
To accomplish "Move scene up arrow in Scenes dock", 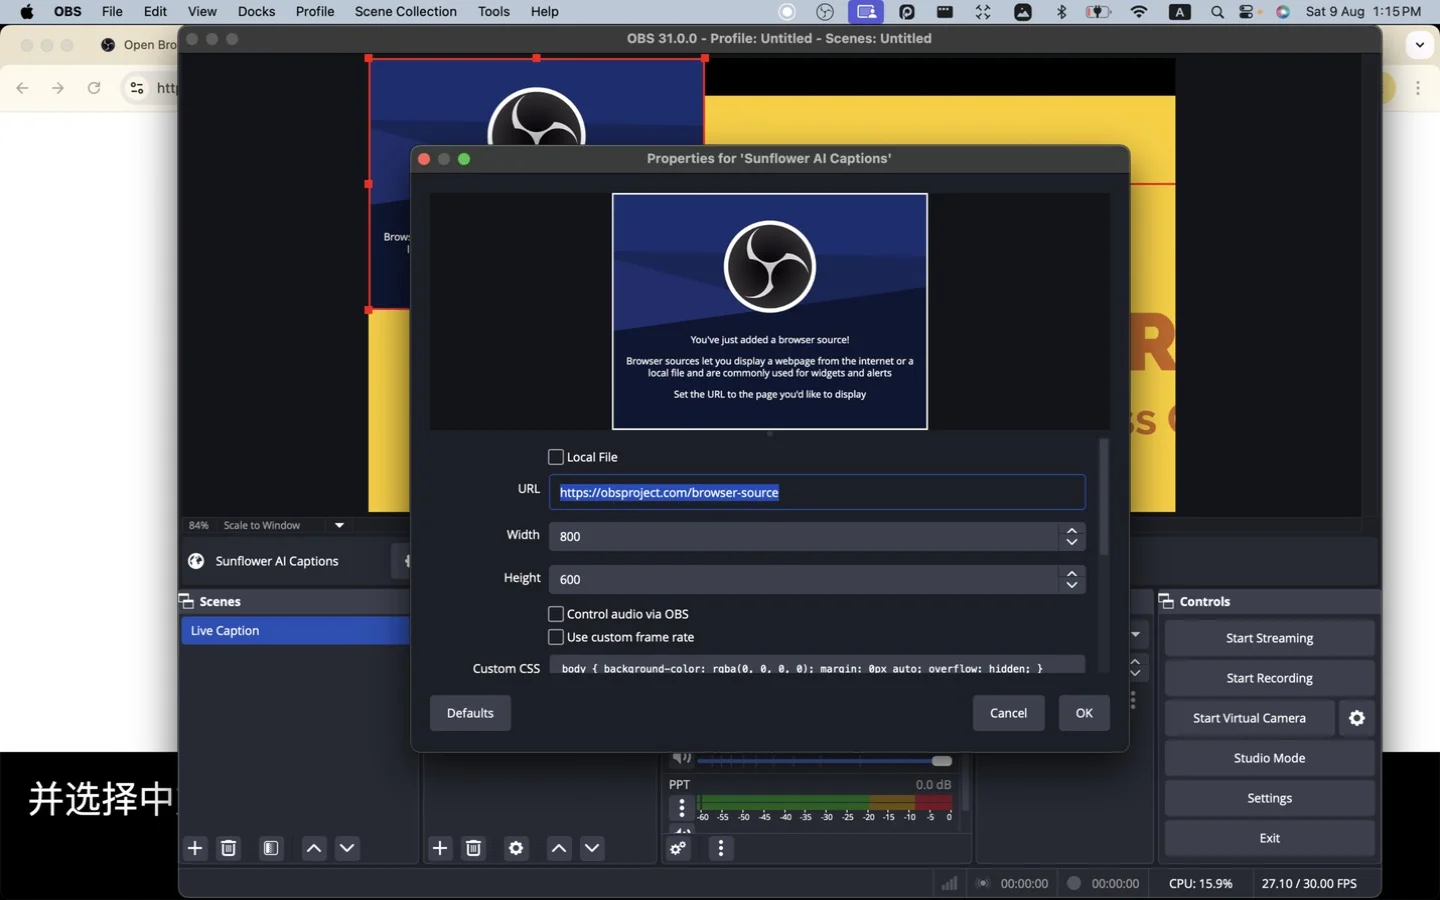I will 314,848.
